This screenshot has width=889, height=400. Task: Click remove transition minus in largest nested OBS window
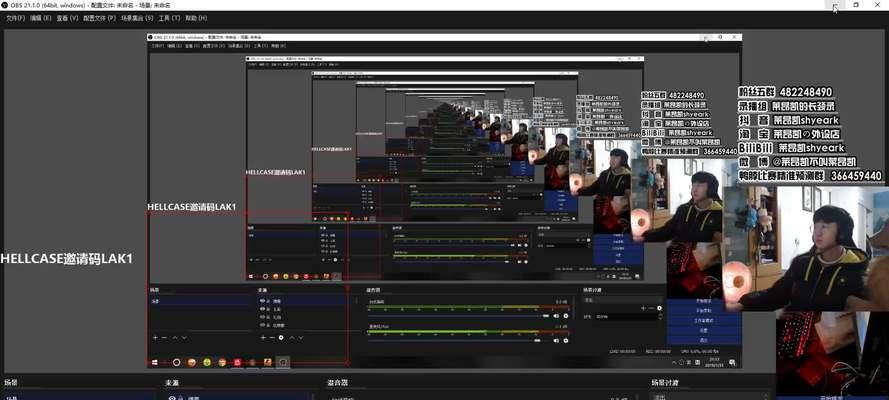651,308
